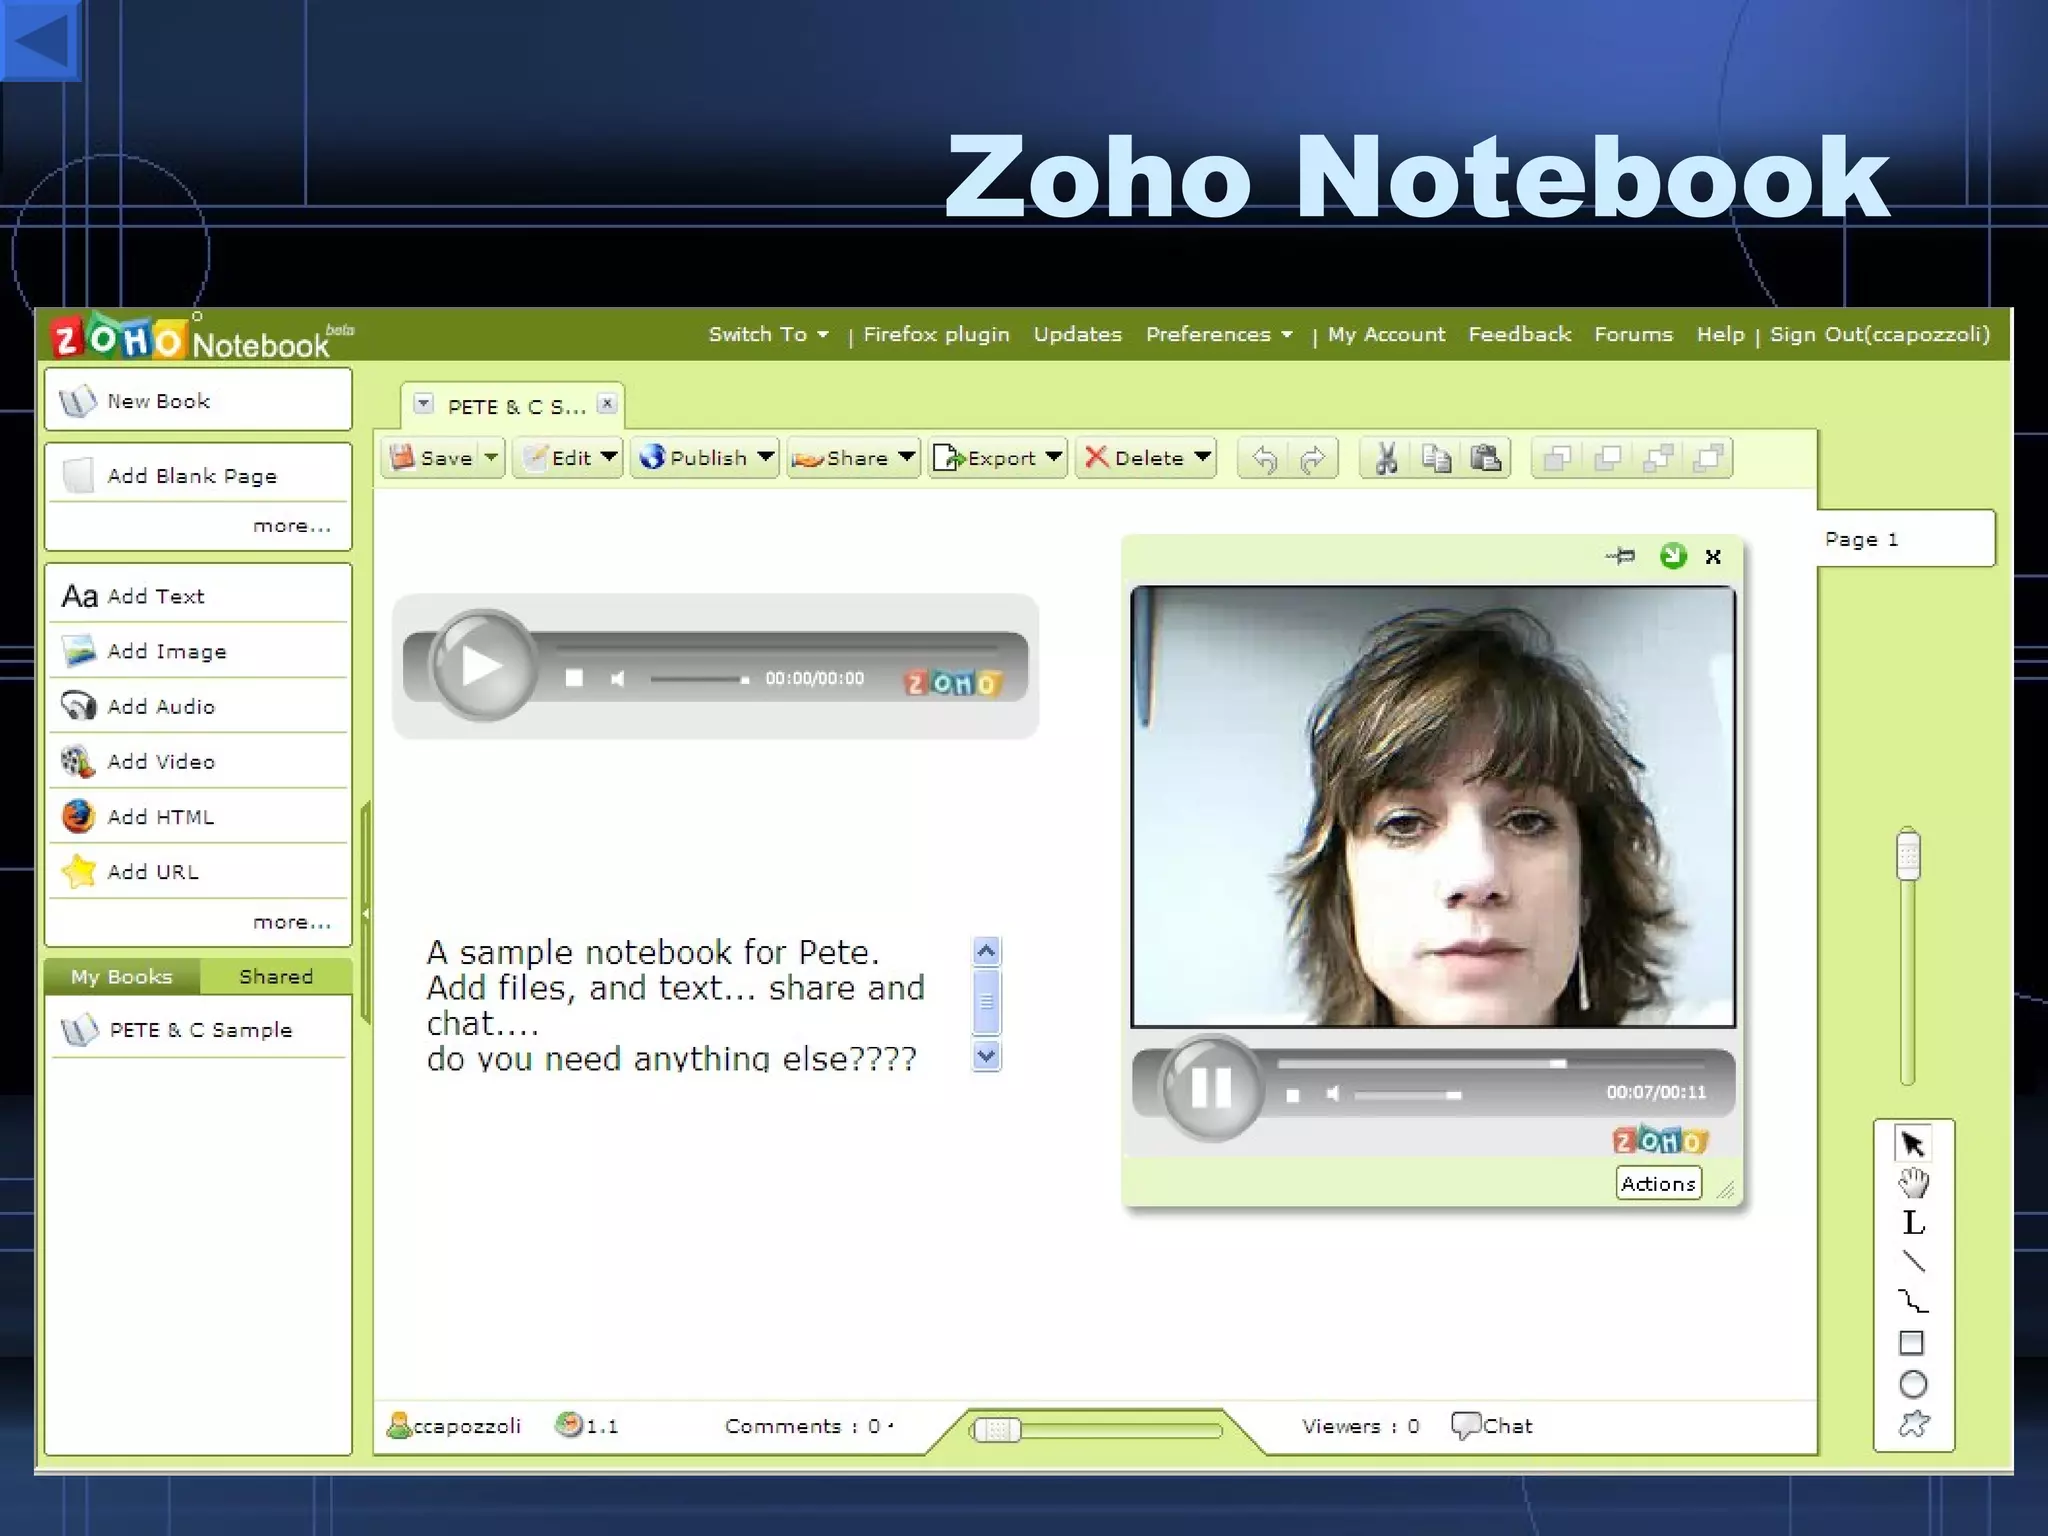Pin the video widget with pushpin icon

[x=1620, y=556]
